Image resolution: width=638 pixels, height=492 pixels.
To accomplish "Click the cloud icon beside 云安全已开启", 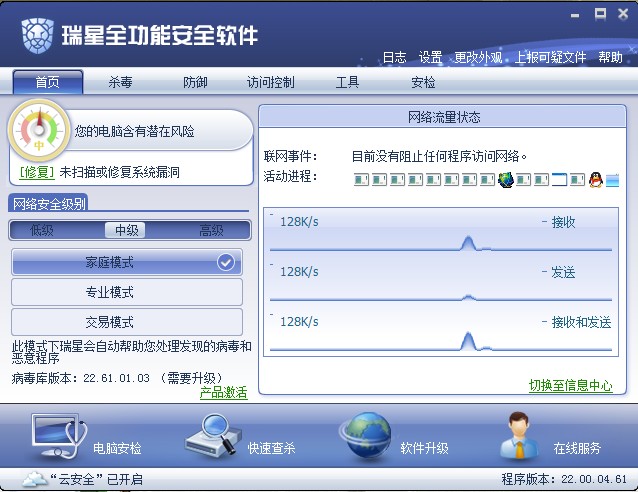I will (34, 479).
